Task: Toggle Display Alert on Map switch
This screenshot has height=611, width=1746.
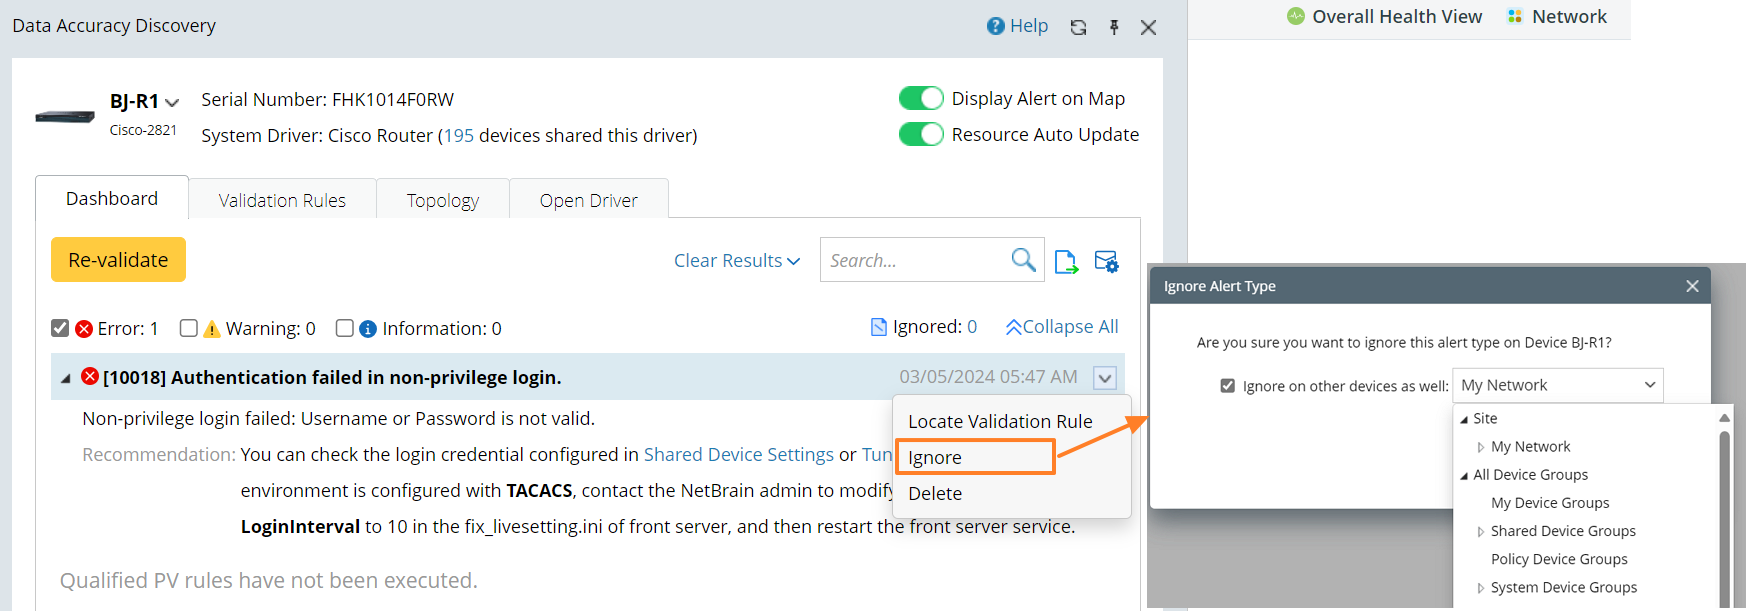Action: click(921, 98)
